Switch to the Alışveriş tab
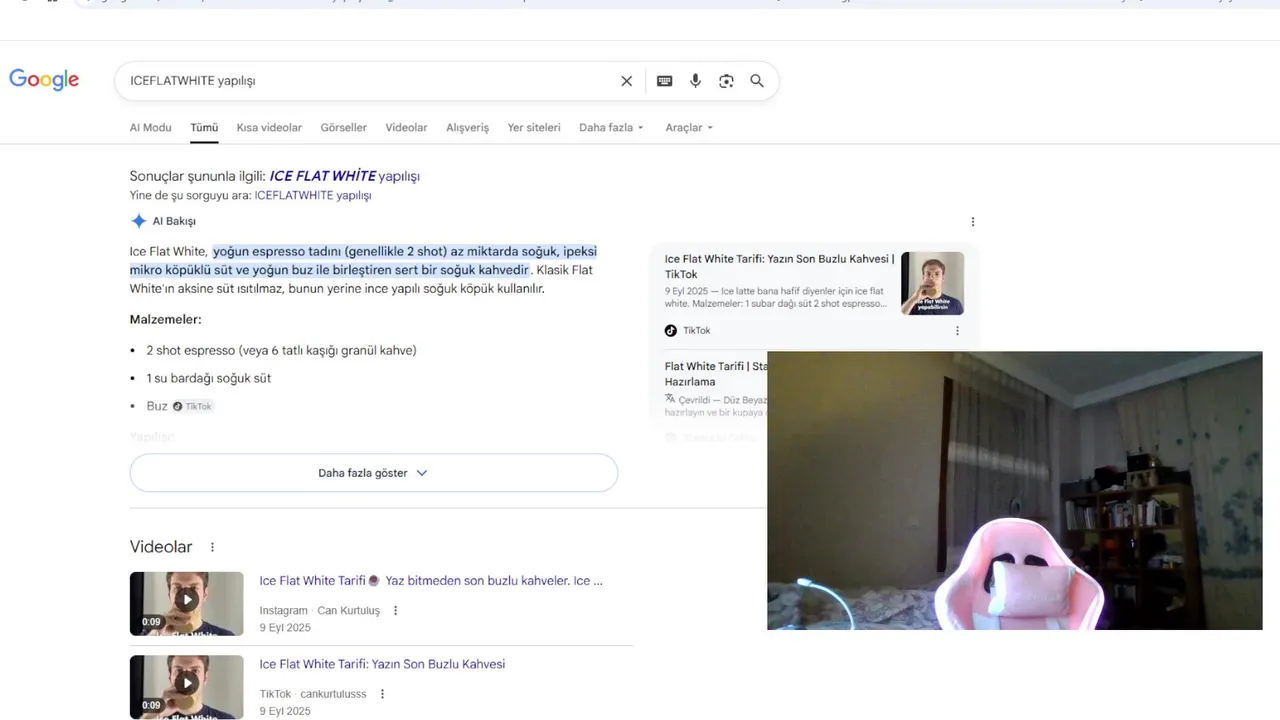The height and width of the screenshot is (720, 1280). 467,128
